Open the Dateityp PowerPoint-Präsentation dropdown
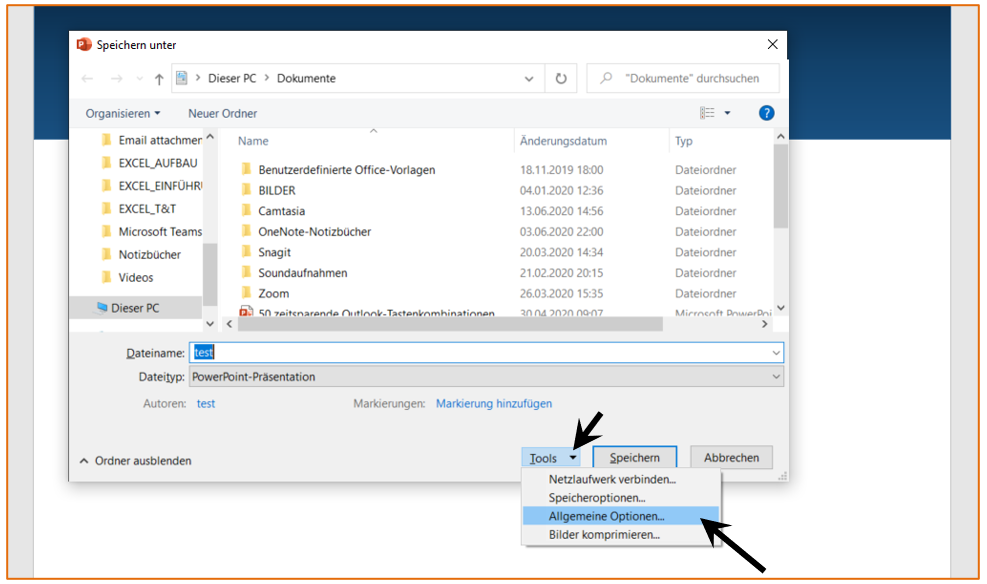987x584 pixels. click(486, 377)
